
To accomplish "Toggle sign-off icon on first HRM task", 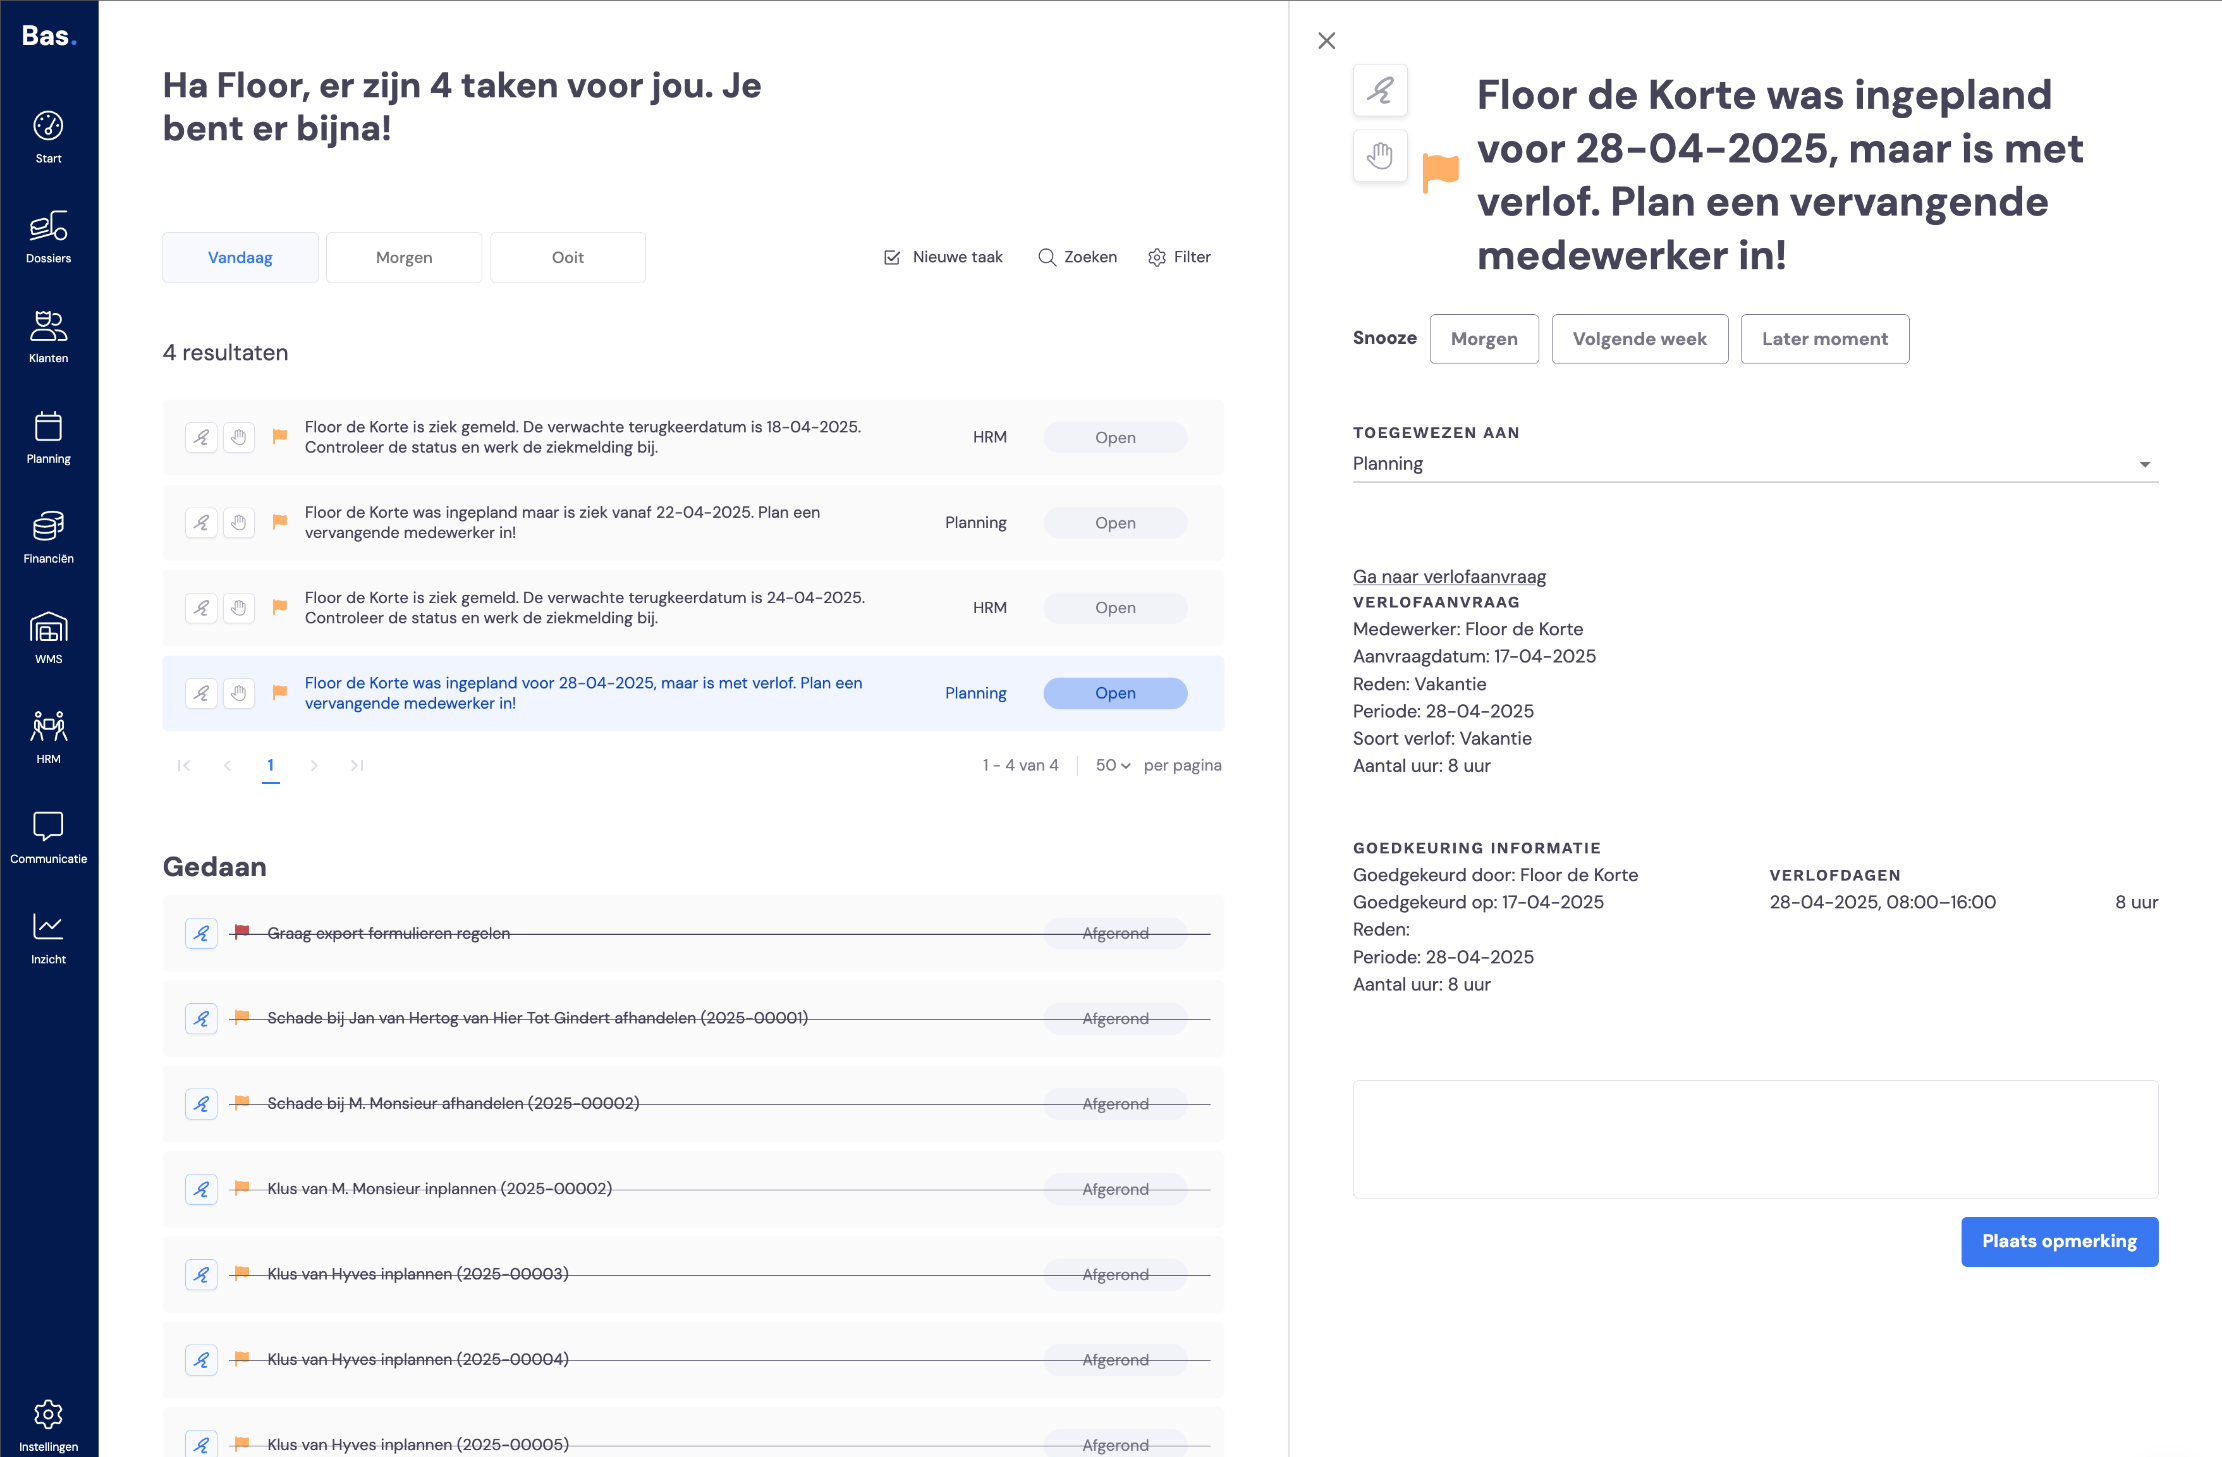I will click(x=201, y=437).
